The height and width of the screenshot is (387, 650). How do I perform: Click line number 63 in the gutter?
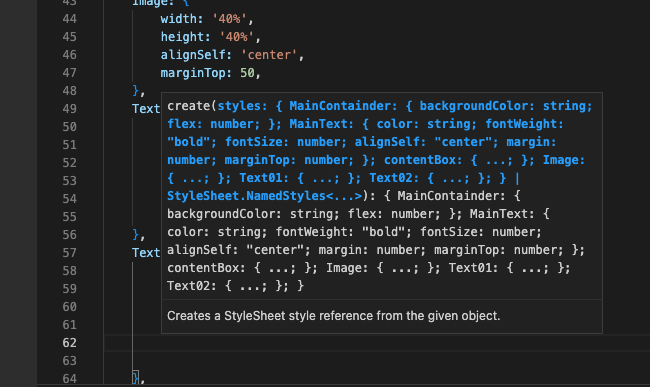pyautogui.click(x=70, y=361)
